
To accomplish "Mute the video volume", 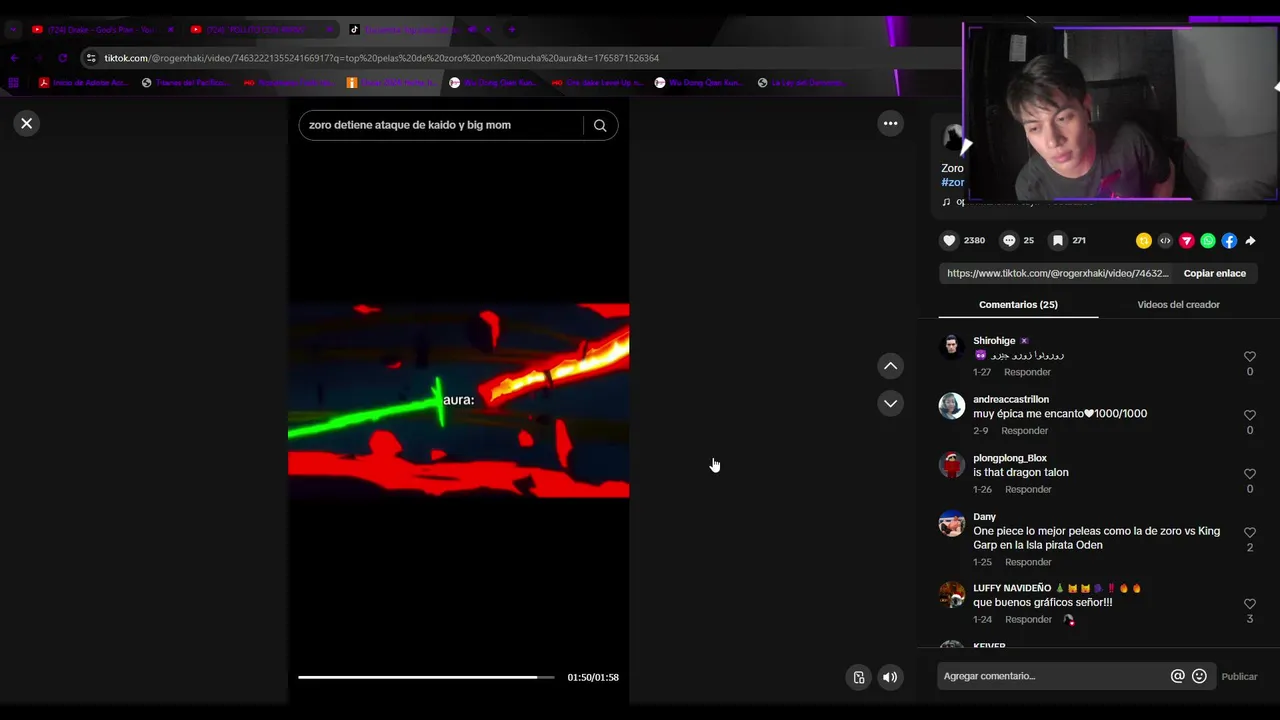I will pos(889,677).
